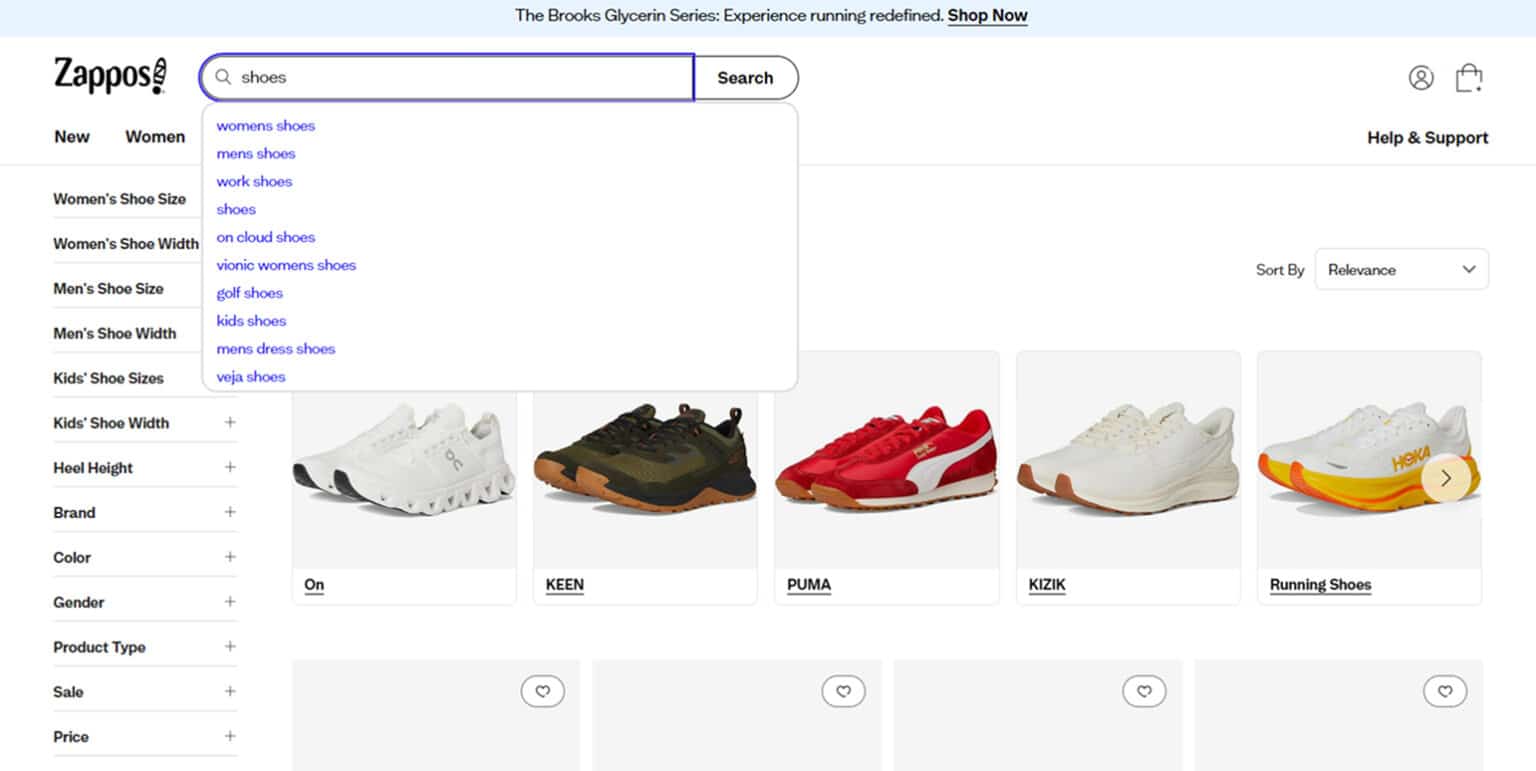Click the red PUMA sneaker image
The height and width of the screenshot is (771, 1536).
pos(887,458)
